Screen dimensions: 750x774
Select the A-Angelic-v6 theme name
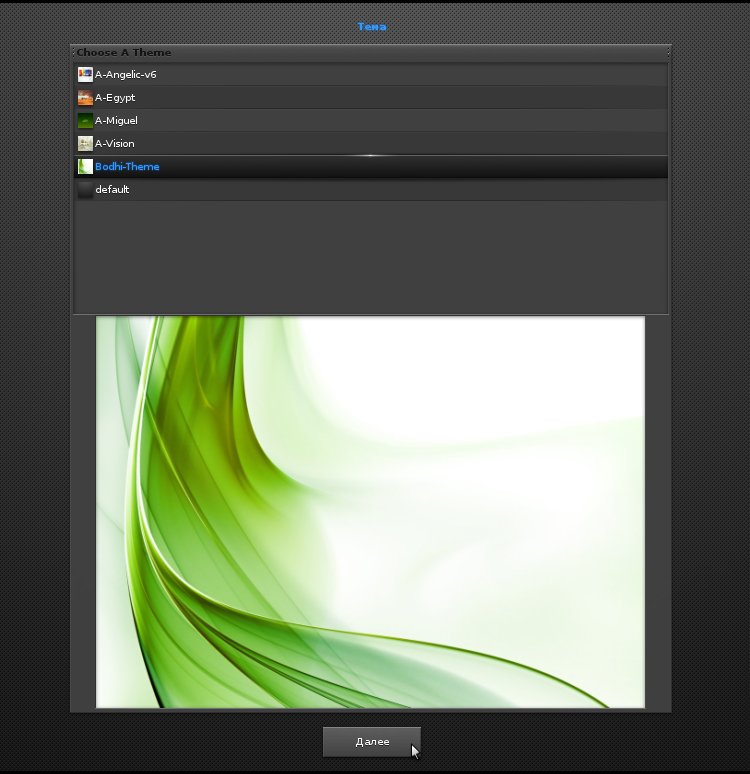125,75
